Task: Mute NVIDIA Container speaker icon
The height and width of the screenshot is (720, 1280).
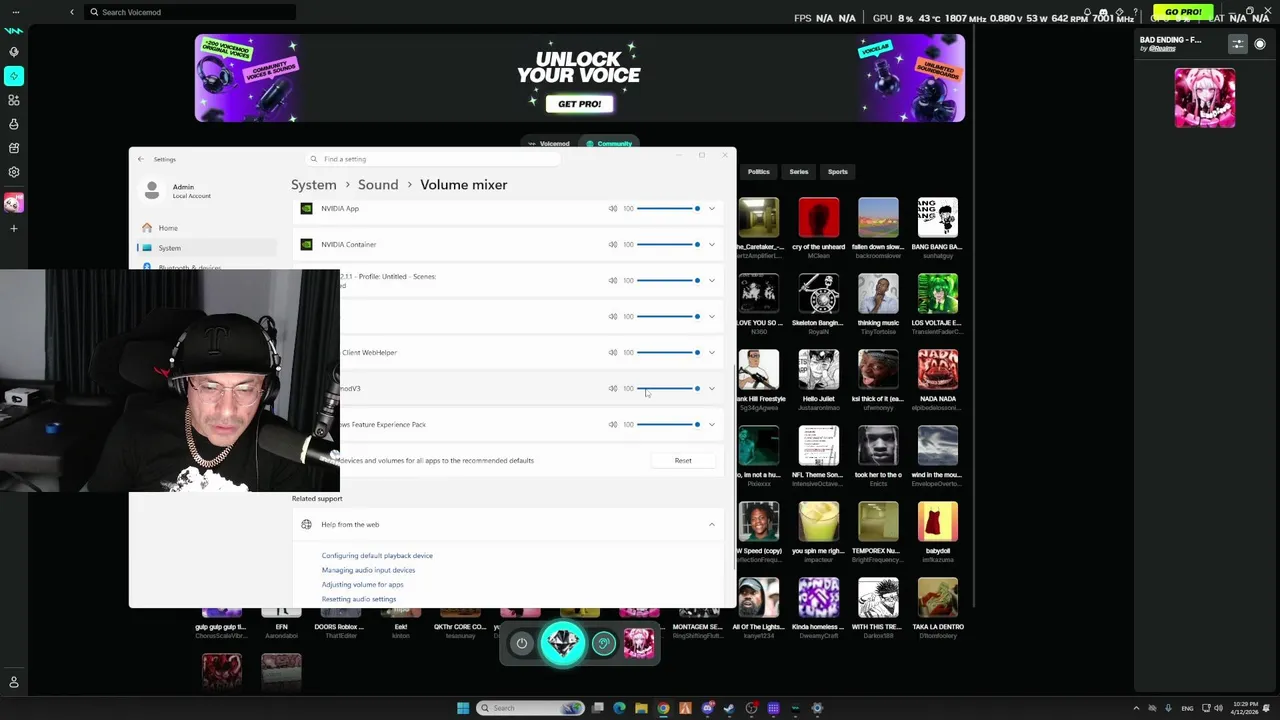Action: coord(613,245)
